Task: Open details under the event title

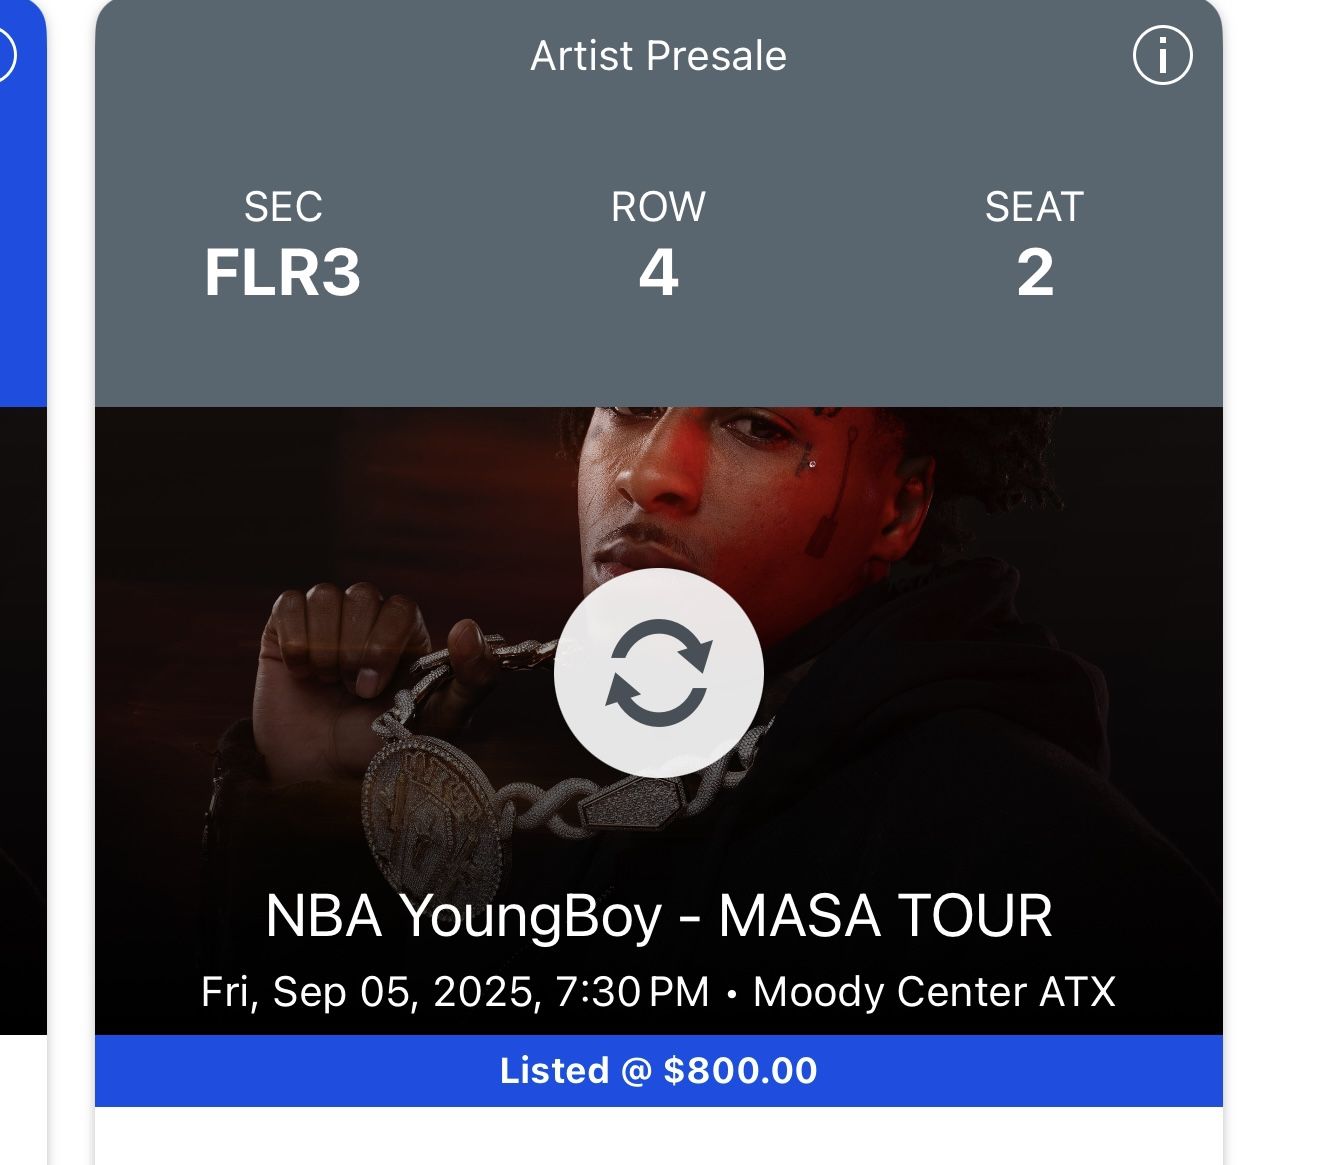Action: click(x=659, y=993)
